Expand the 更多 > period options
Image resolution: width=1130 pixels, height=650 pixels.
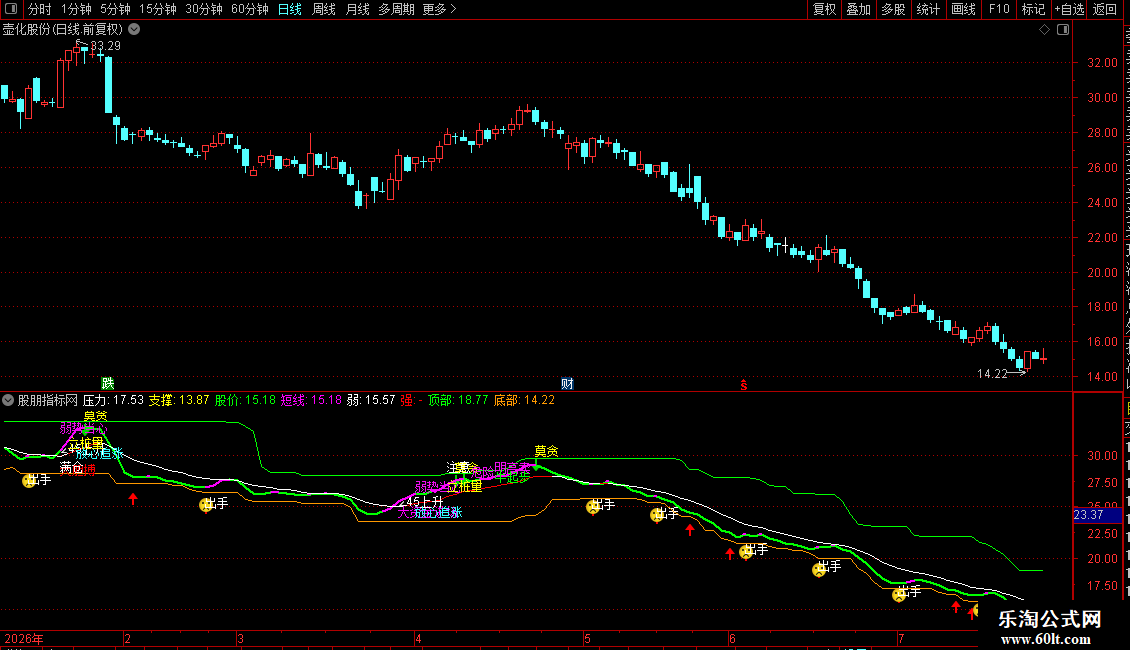click(440, 9)
